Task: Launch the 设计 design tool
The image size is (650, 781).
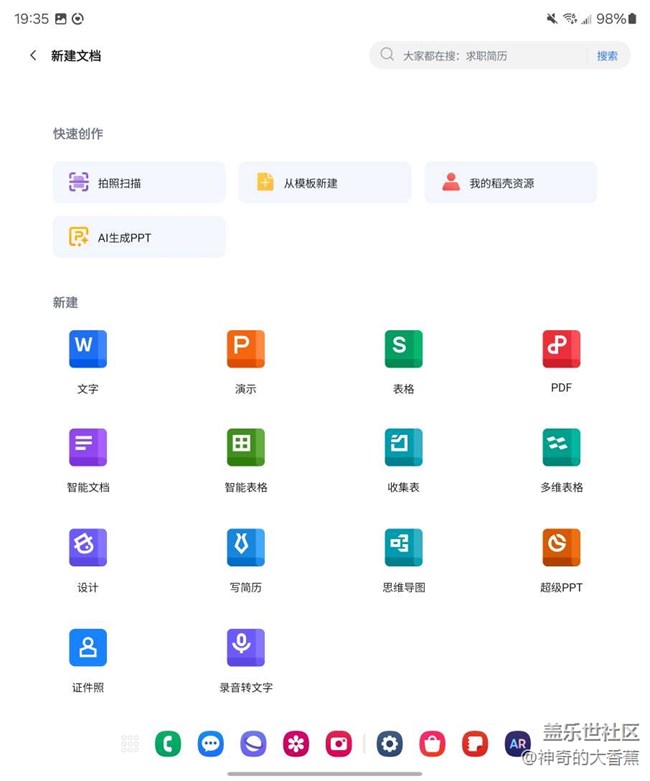Action: pyautogui.click(x=88, y=548)
